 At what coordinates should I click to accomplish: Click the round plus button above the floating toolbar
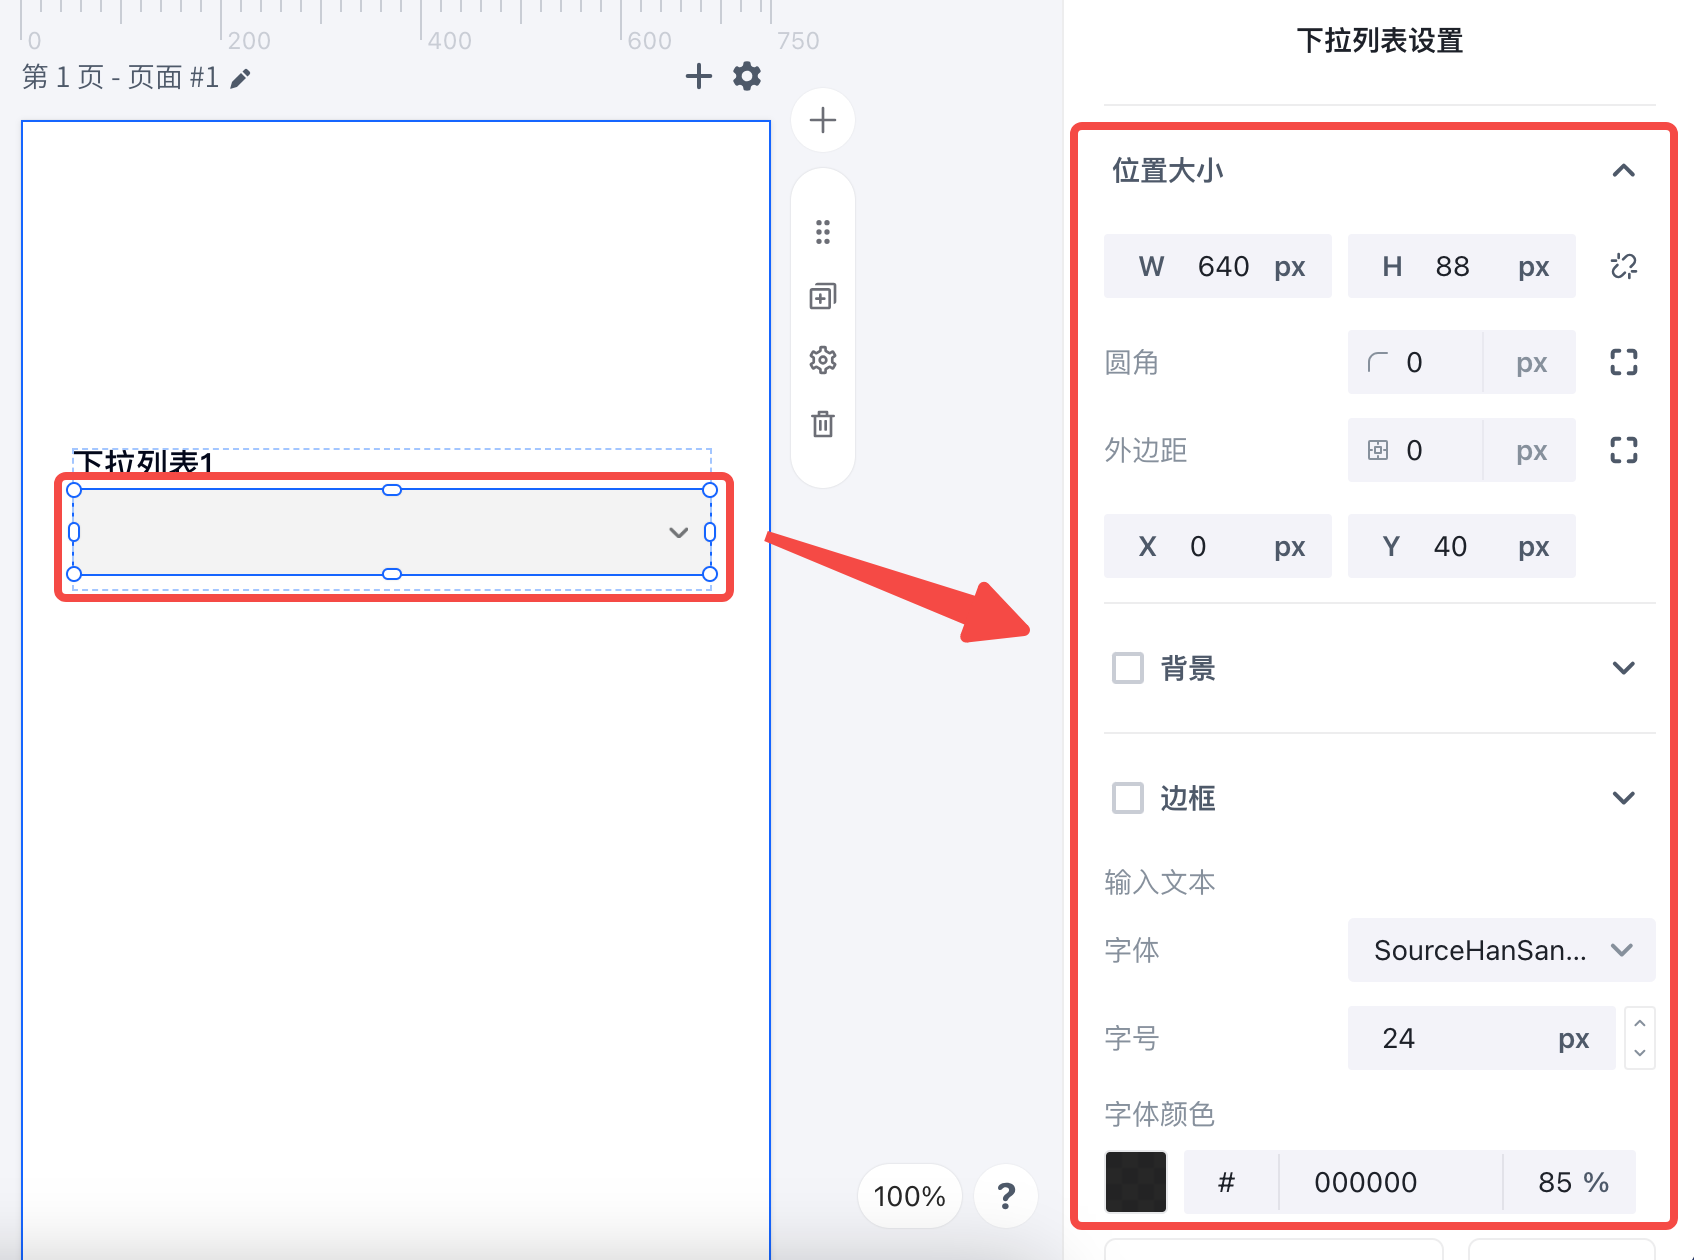tap(822, 120)
